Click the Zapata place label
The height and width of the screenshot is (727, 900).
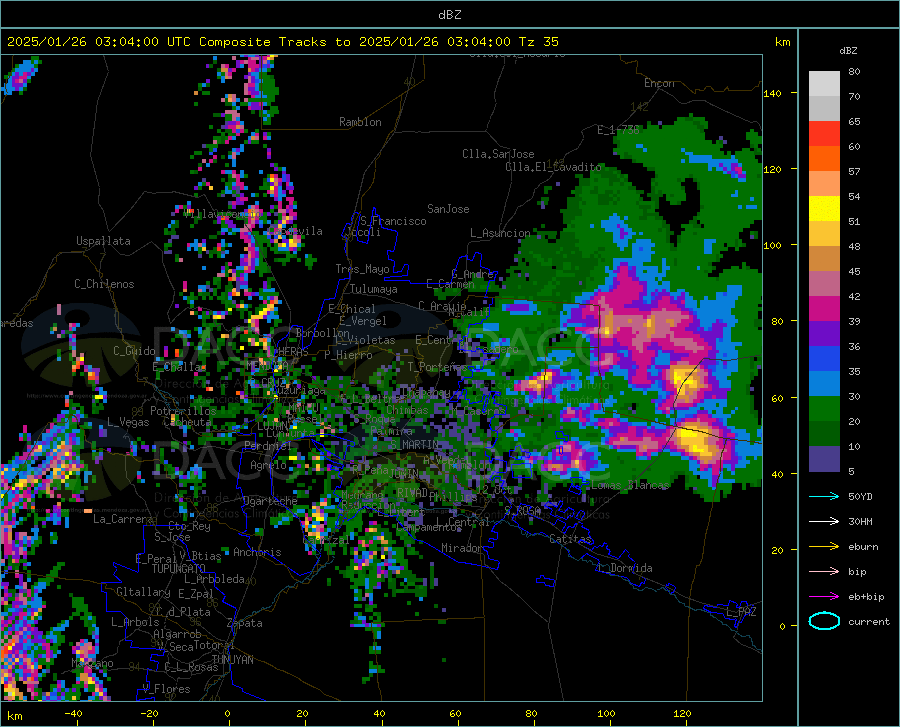tap(245, 623)
